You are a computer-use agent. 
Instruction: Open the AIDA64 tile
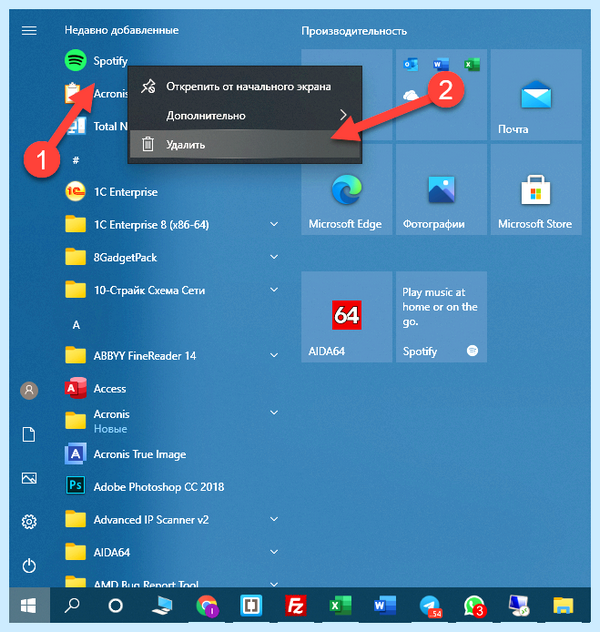pos(347,317)
